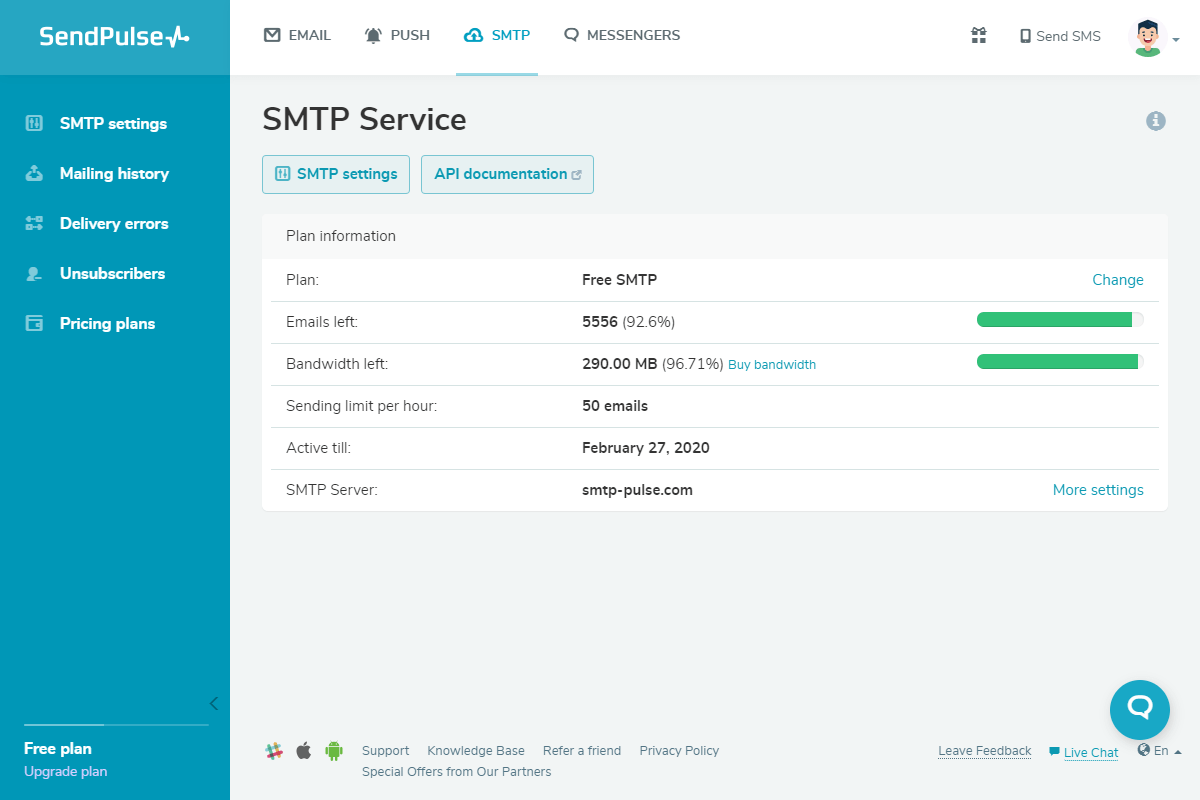Open Mailing history in the sidebar
The width and height of the screenshot is (1200, 800).
click(114, 174)
